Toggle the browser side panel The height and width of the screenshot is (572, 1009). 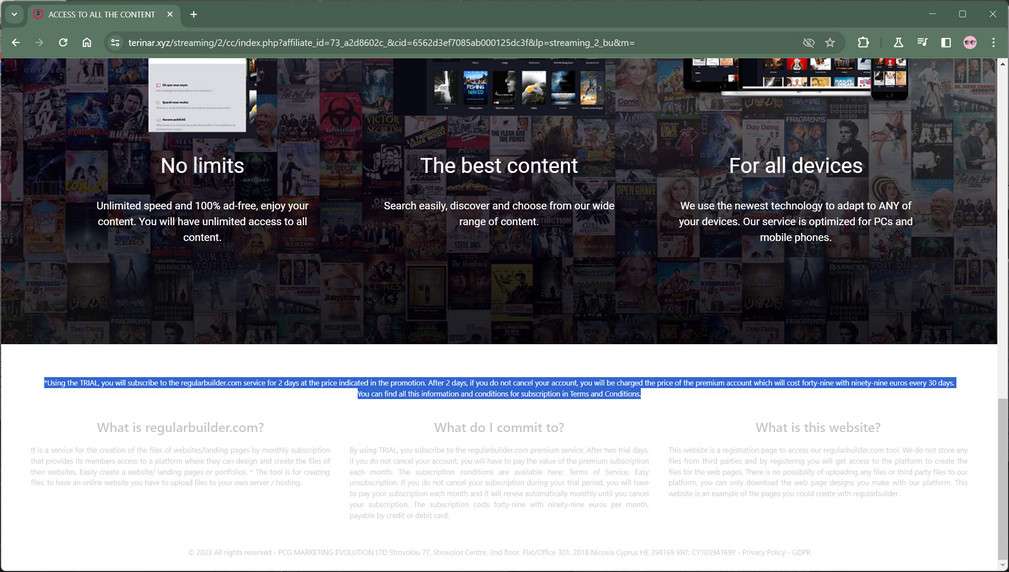(946, 42)
